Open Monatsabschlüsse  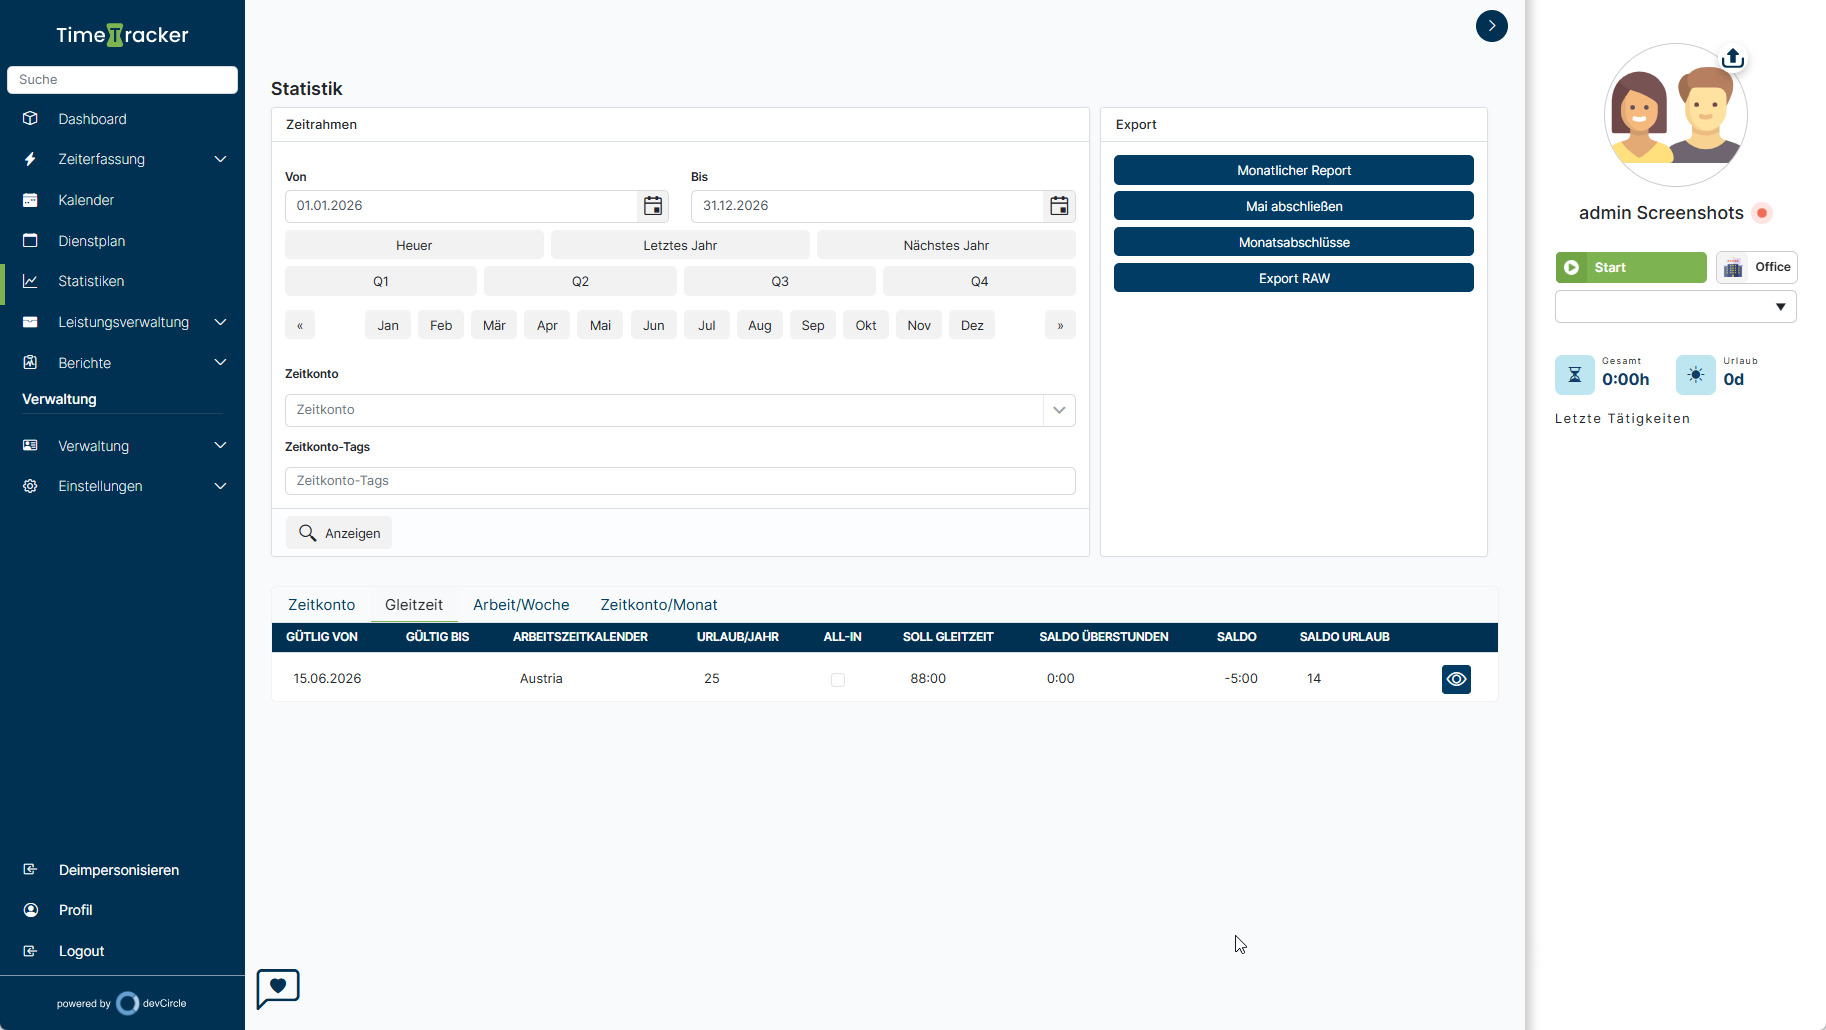[1293, 242]
